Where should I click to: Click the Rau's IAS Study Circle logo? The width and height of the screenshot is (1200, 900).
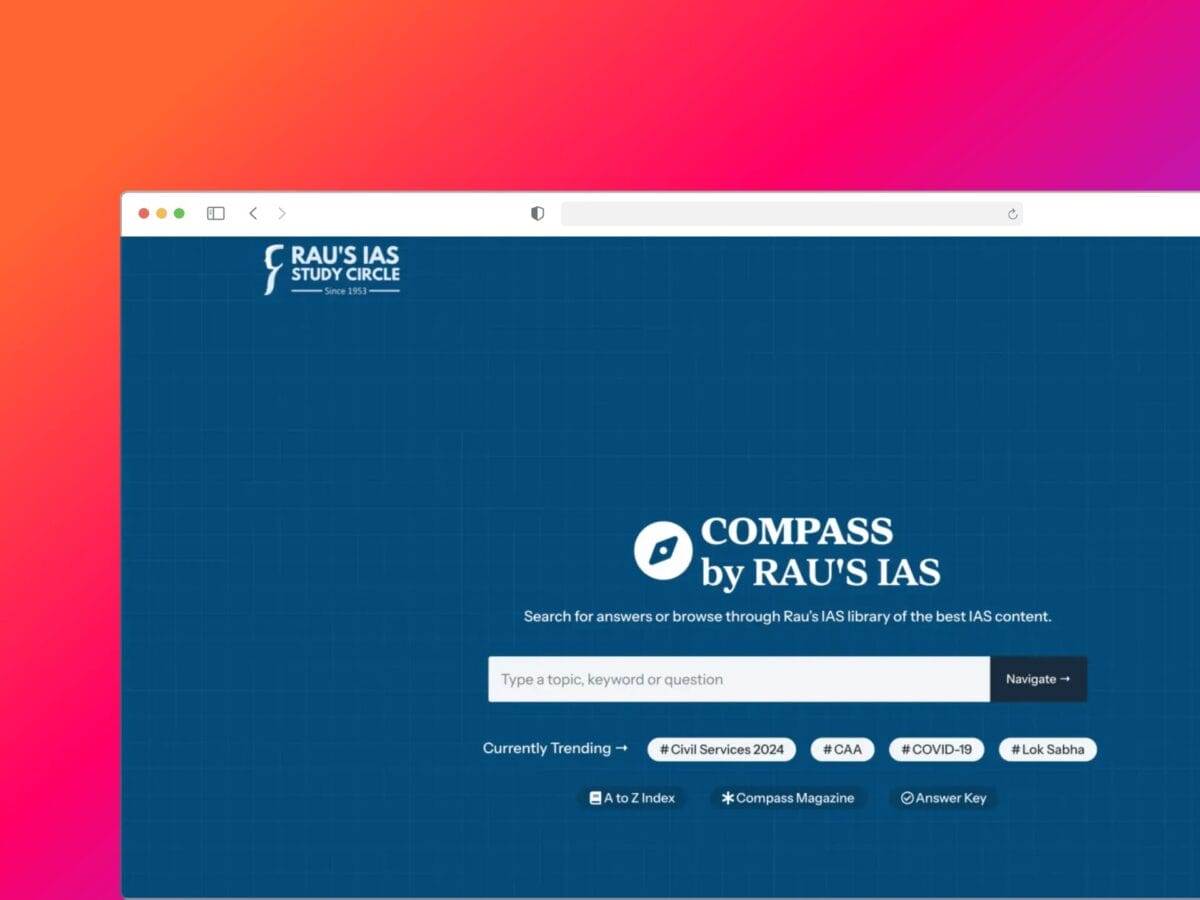pyautogui.click(x=332, y=269)
